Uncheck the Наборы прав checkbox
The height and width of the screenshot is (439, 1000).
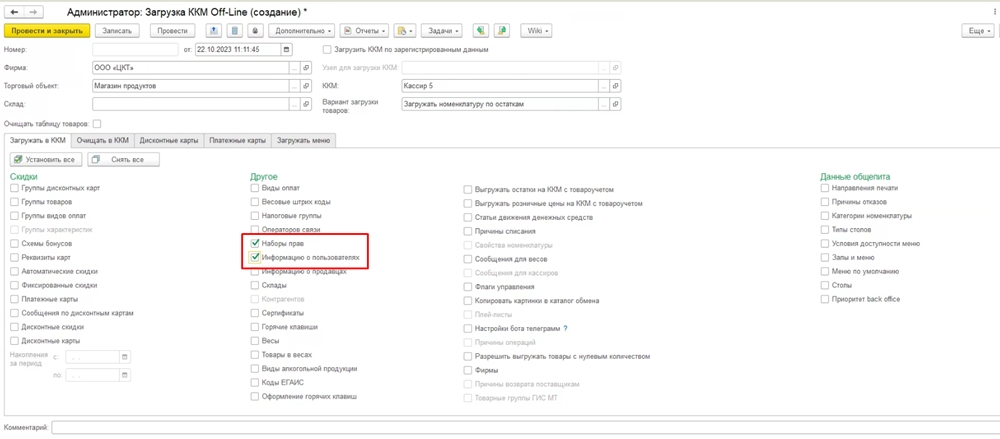pos(255,243)
